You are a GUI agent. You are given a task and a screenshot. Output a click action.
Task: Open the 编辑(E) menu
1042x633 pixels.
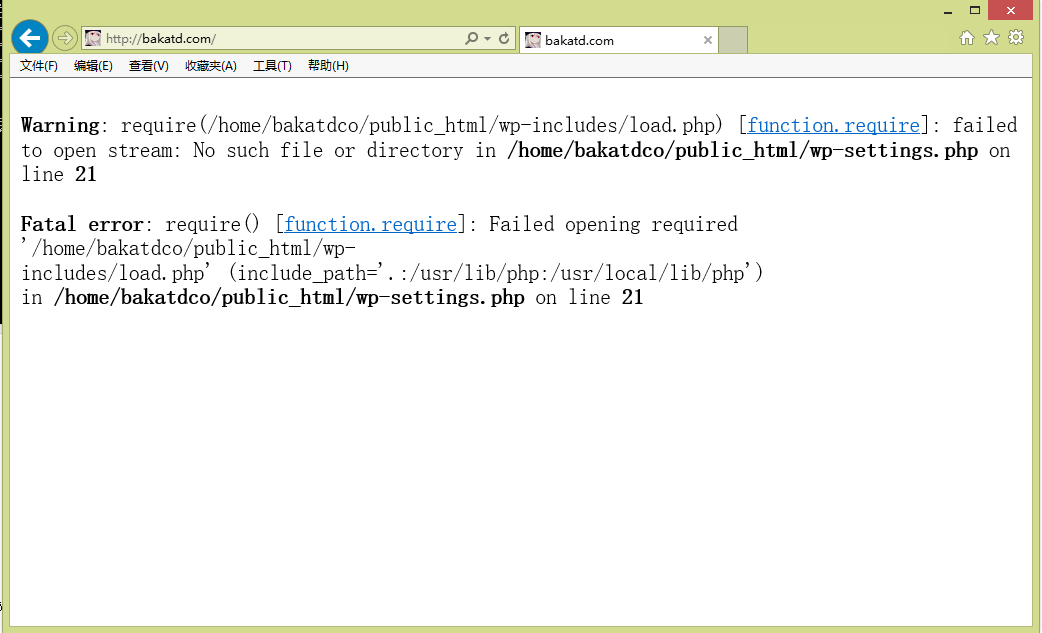click(x=93, y=66)
